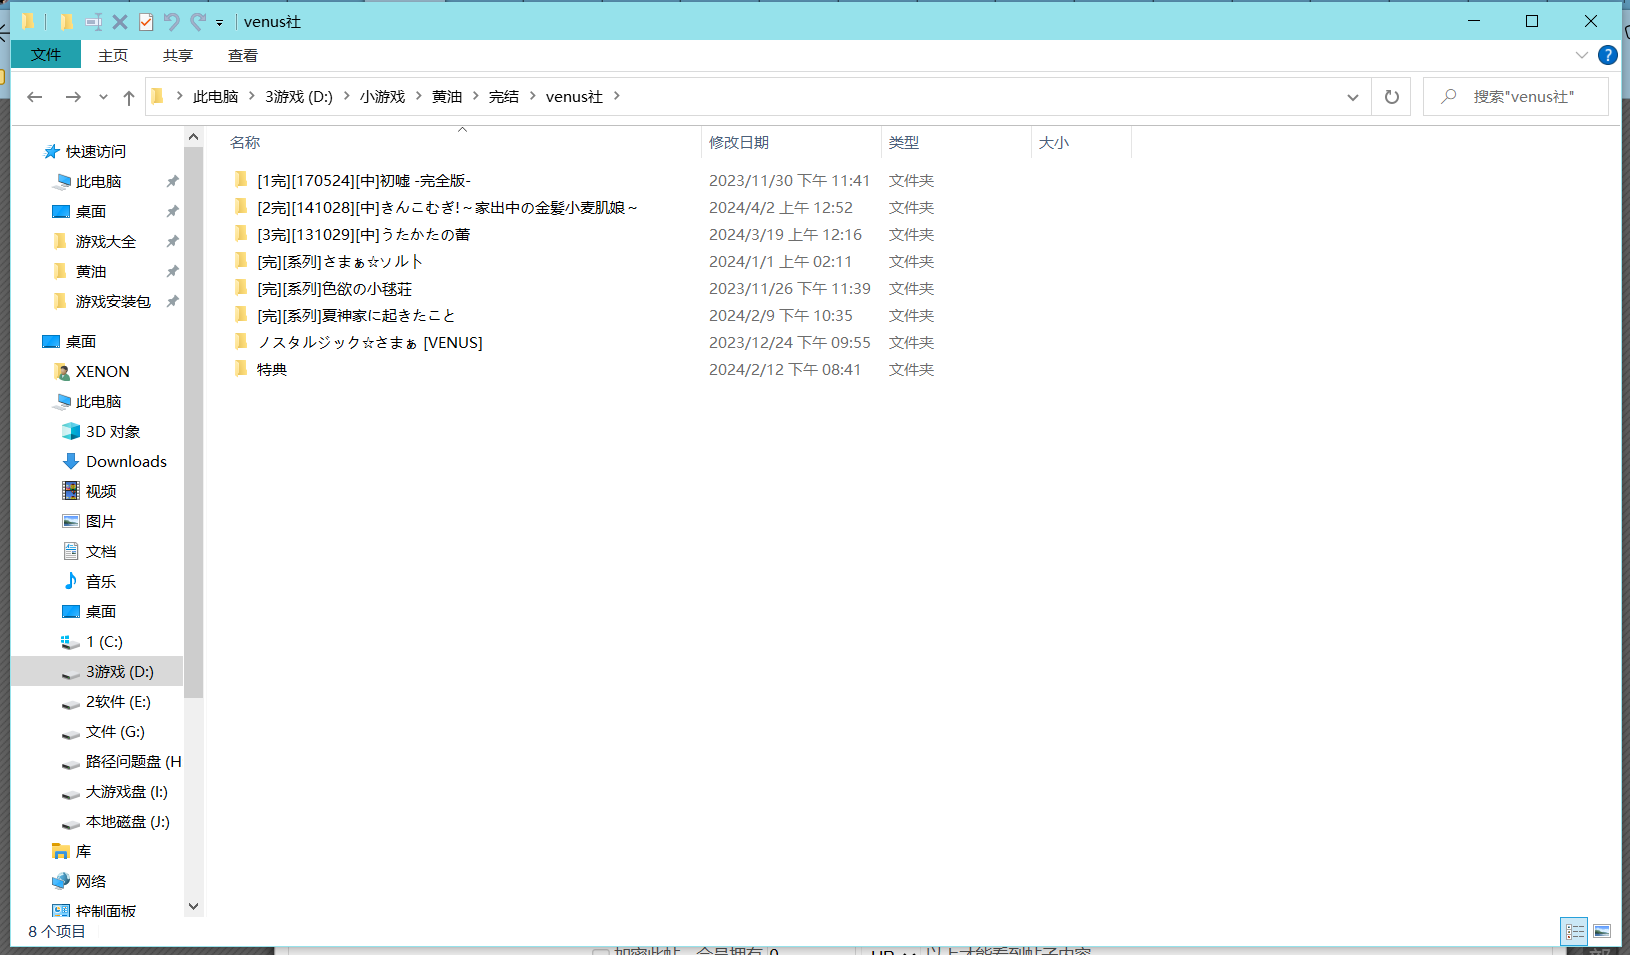Switch to large thumbnails view in status bar
1630x955 pixels.
[1602, 932]
